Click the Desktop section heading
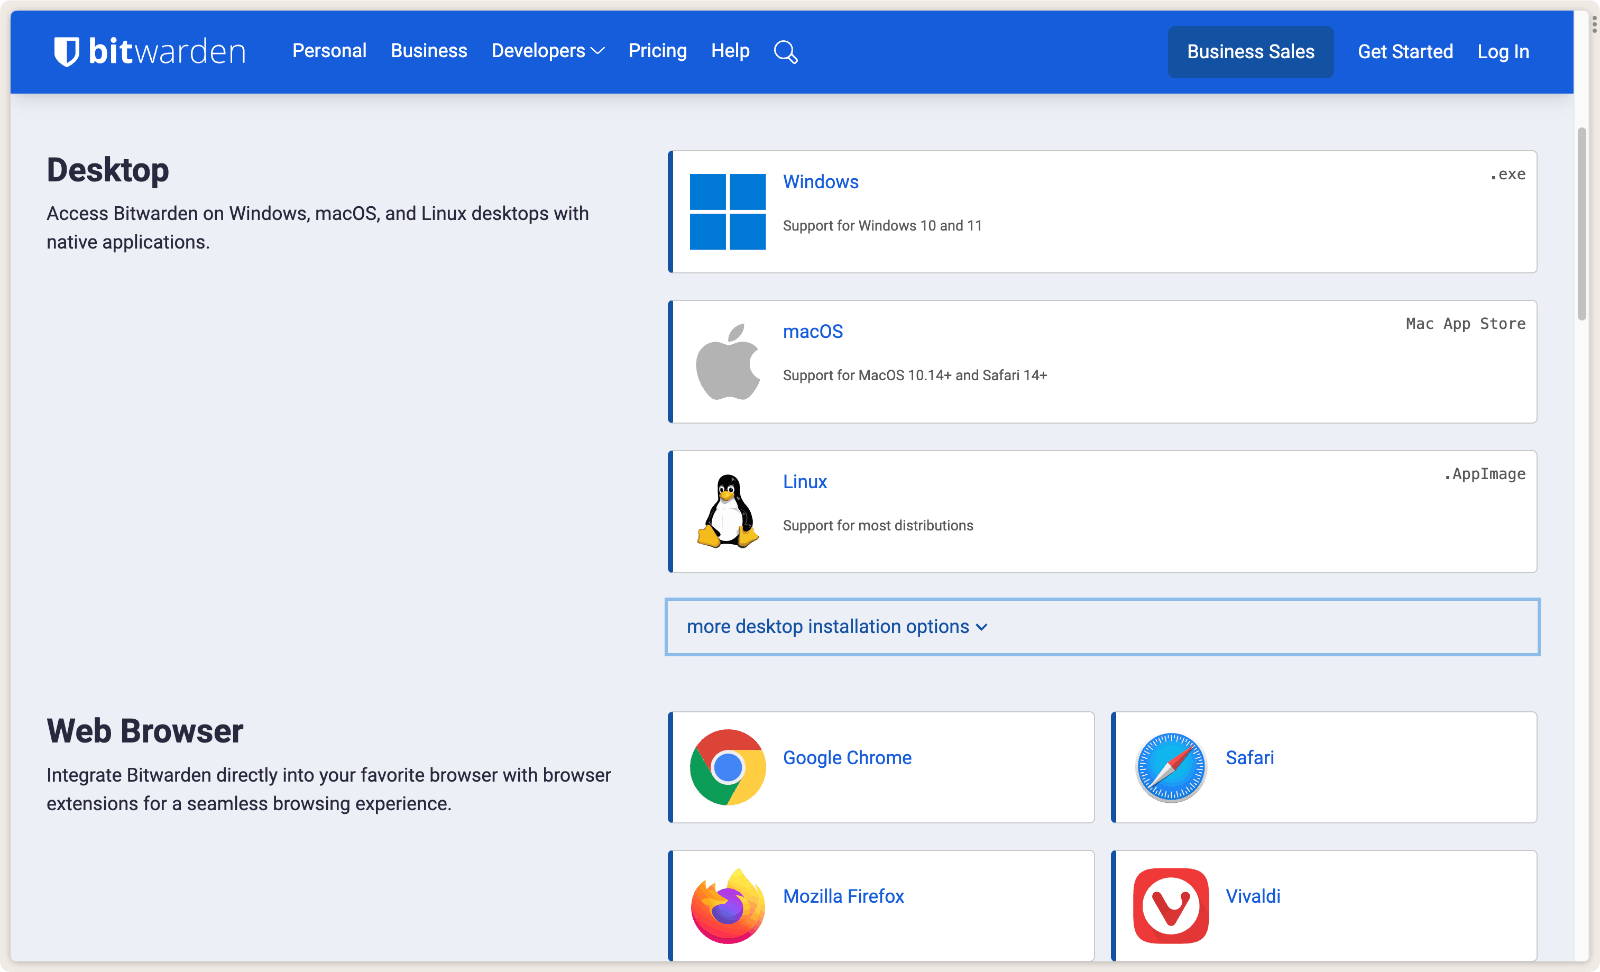Screen dimensions: 1600x972 108,170
